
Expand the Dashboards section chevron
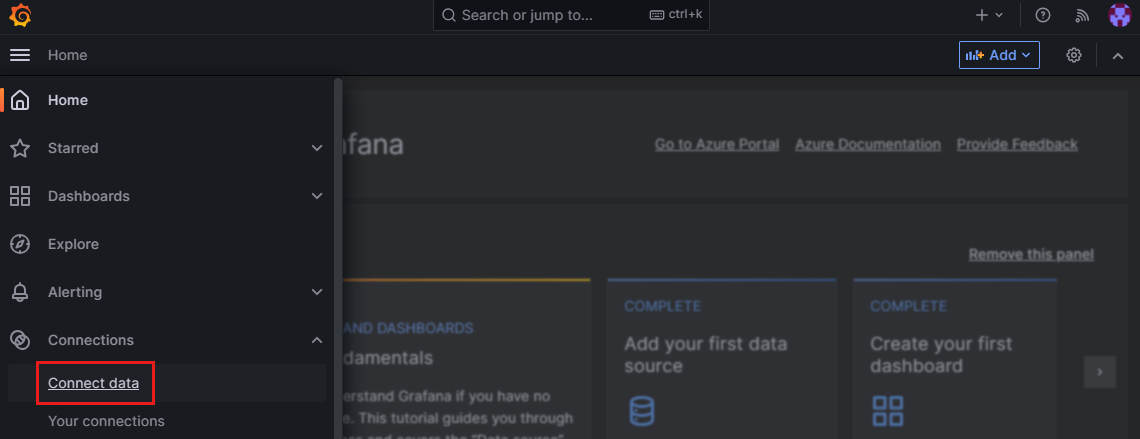coord(317,196)
